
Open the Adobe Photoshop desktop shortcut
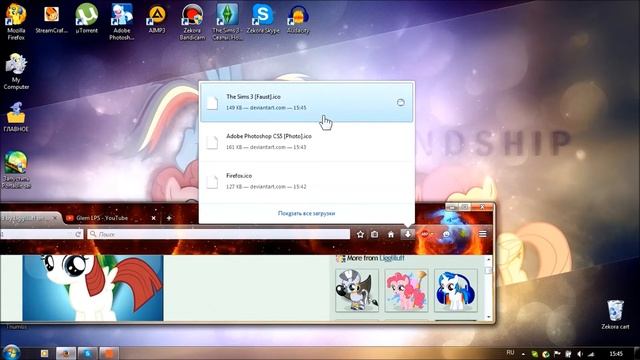tap(122, 21)
